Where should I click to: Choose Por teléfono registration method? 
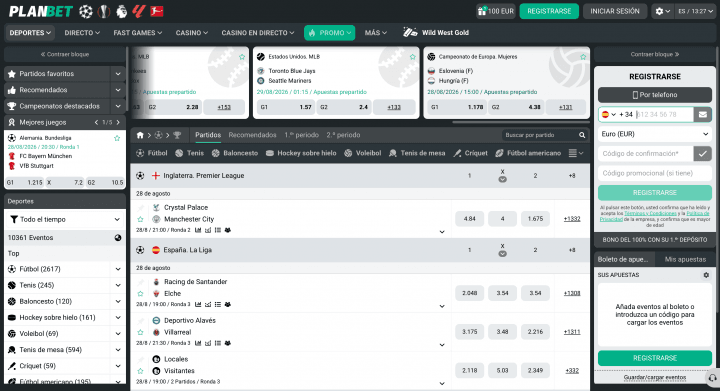point(655,95)
